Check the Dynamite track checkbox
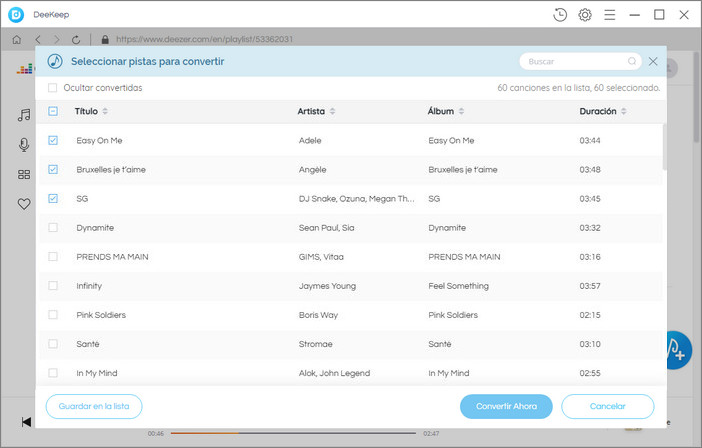 [53, 227]
